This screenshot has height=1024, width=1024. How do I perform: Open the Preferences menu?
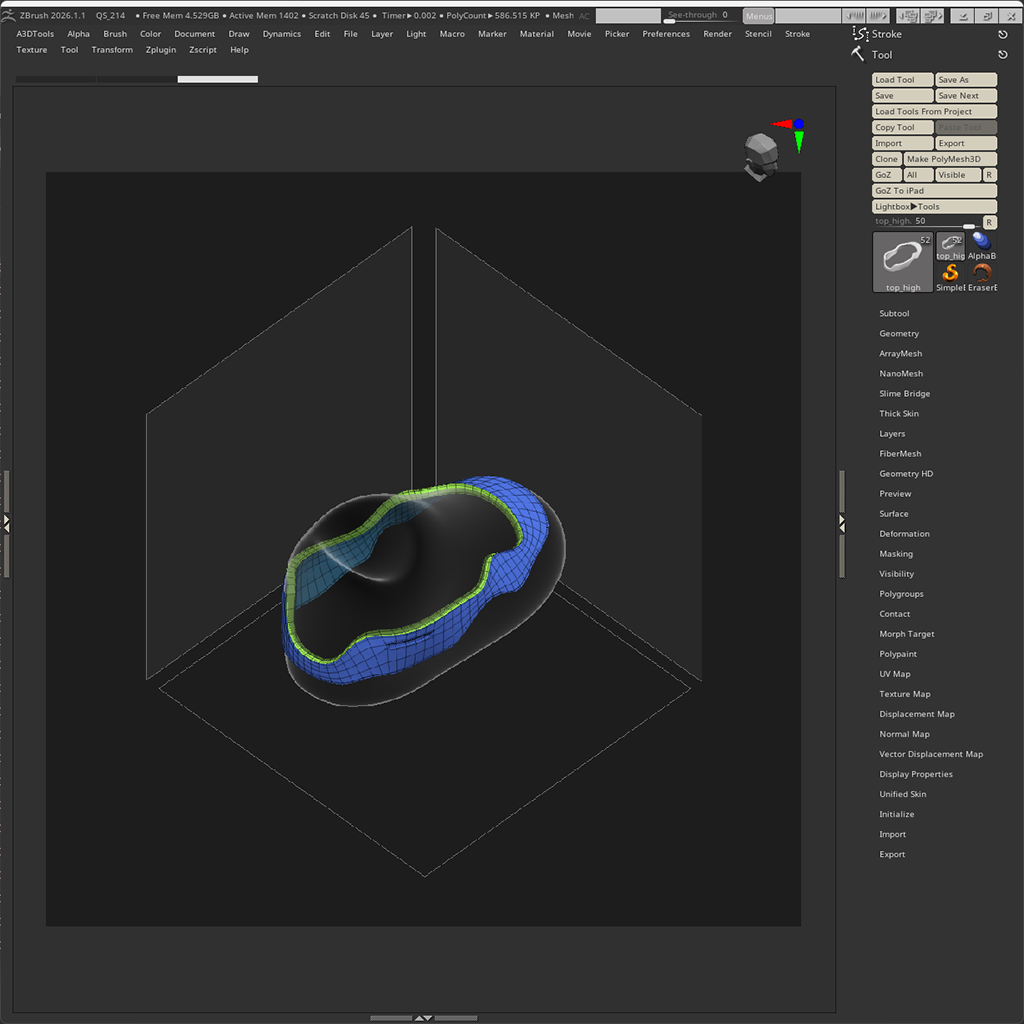(x=665, y=34)
